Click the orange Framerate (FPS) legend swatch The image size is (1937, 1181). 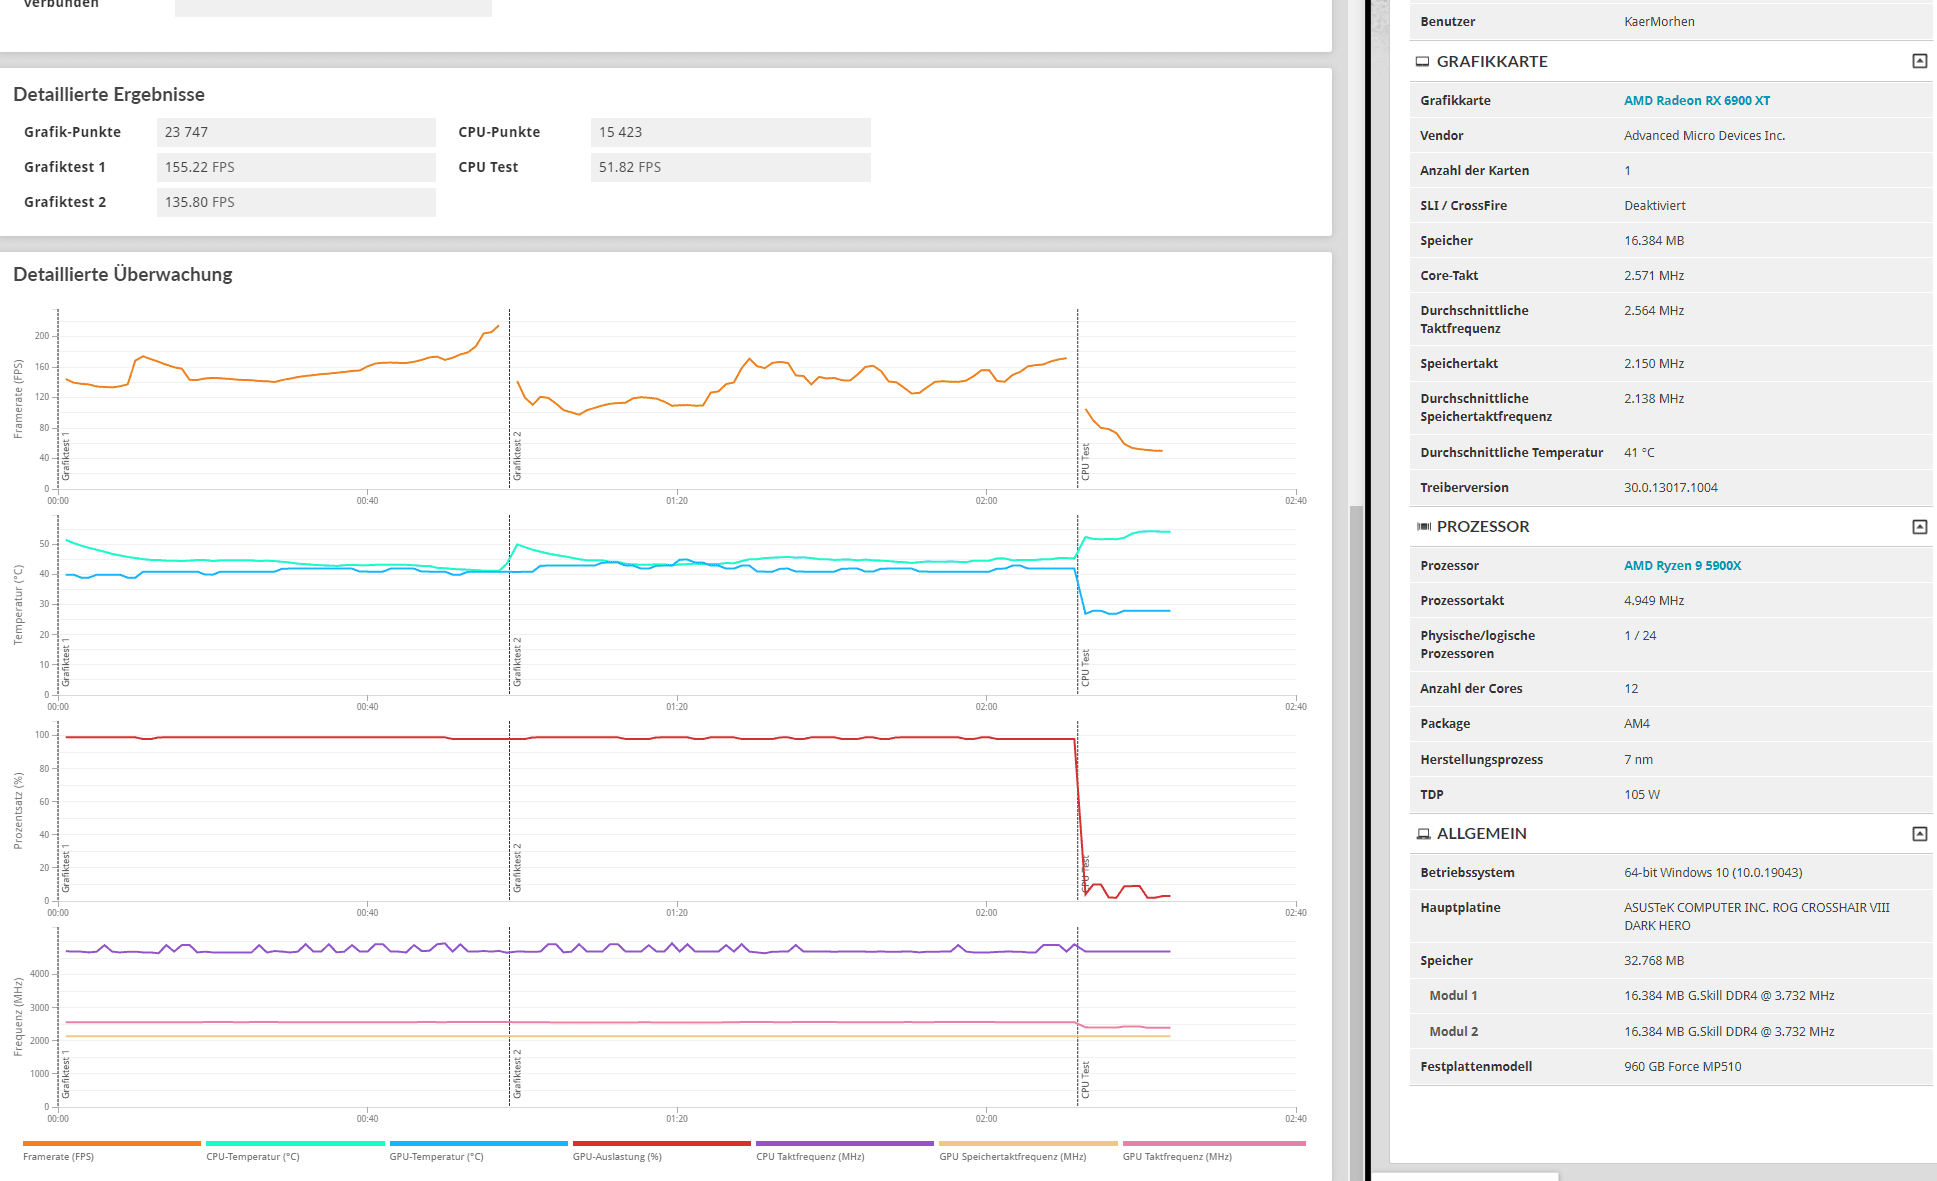click(x=112, y=1143)
